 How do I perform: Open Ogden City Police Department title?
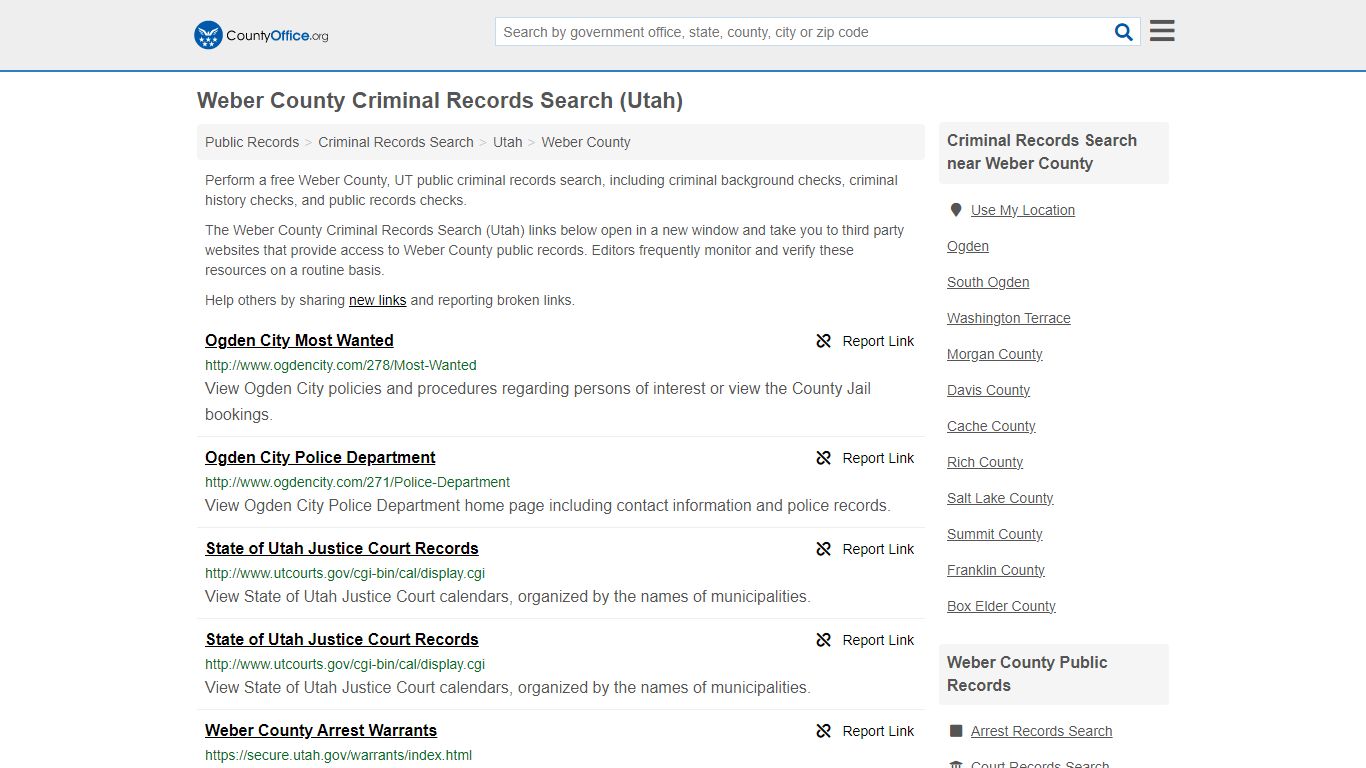coord(320,457)
